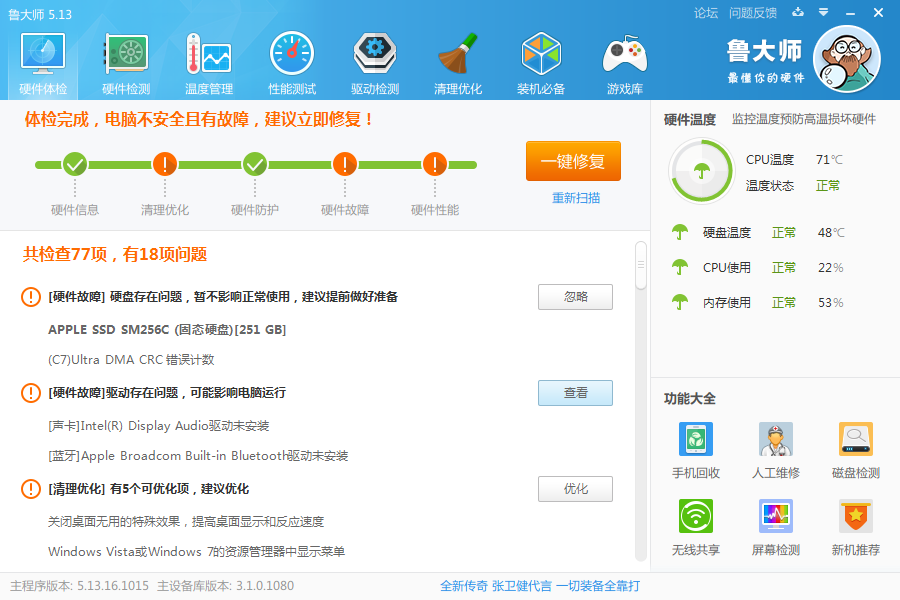Click the 功能大全 section heading
The width and height of the screenshot is (900, 600).
[x=690, y=398]
